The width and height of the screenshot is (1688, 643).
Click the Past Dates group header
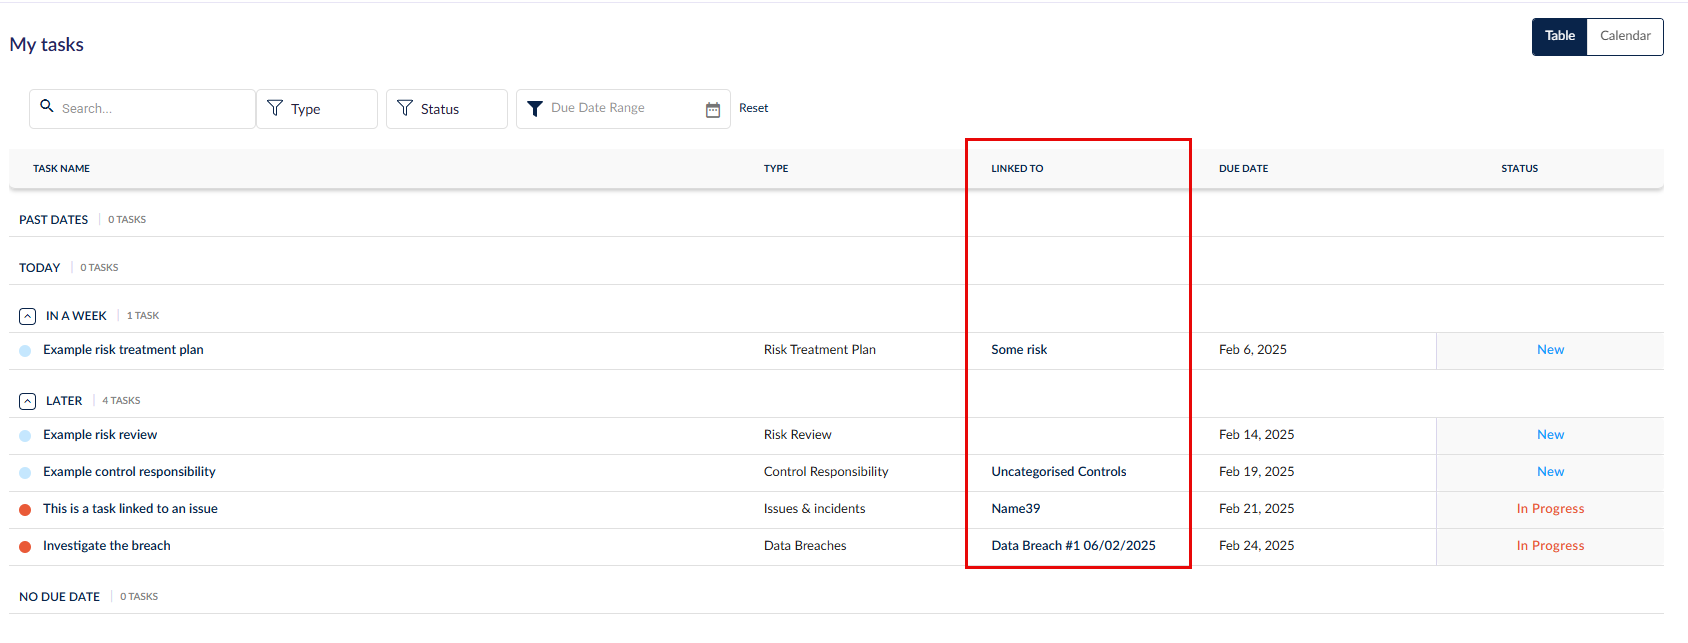(x=54, y=220)
